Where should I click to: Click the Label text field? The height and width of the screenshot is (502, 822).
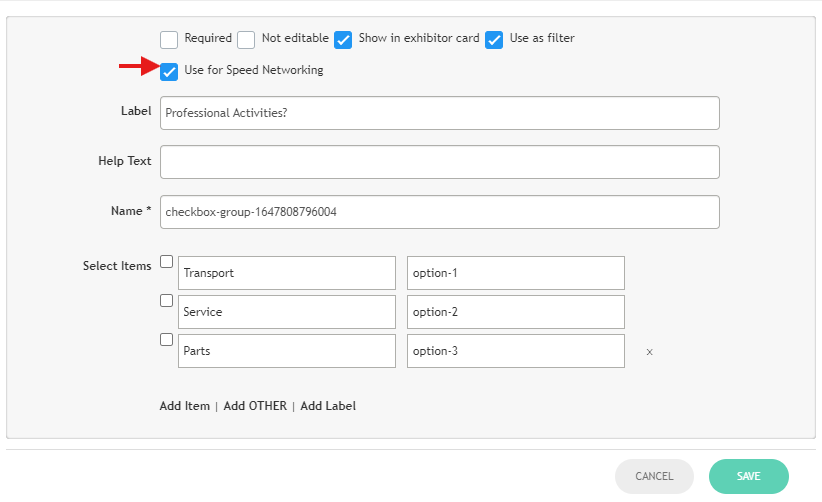pyautogui.click(x=439, y=113)
